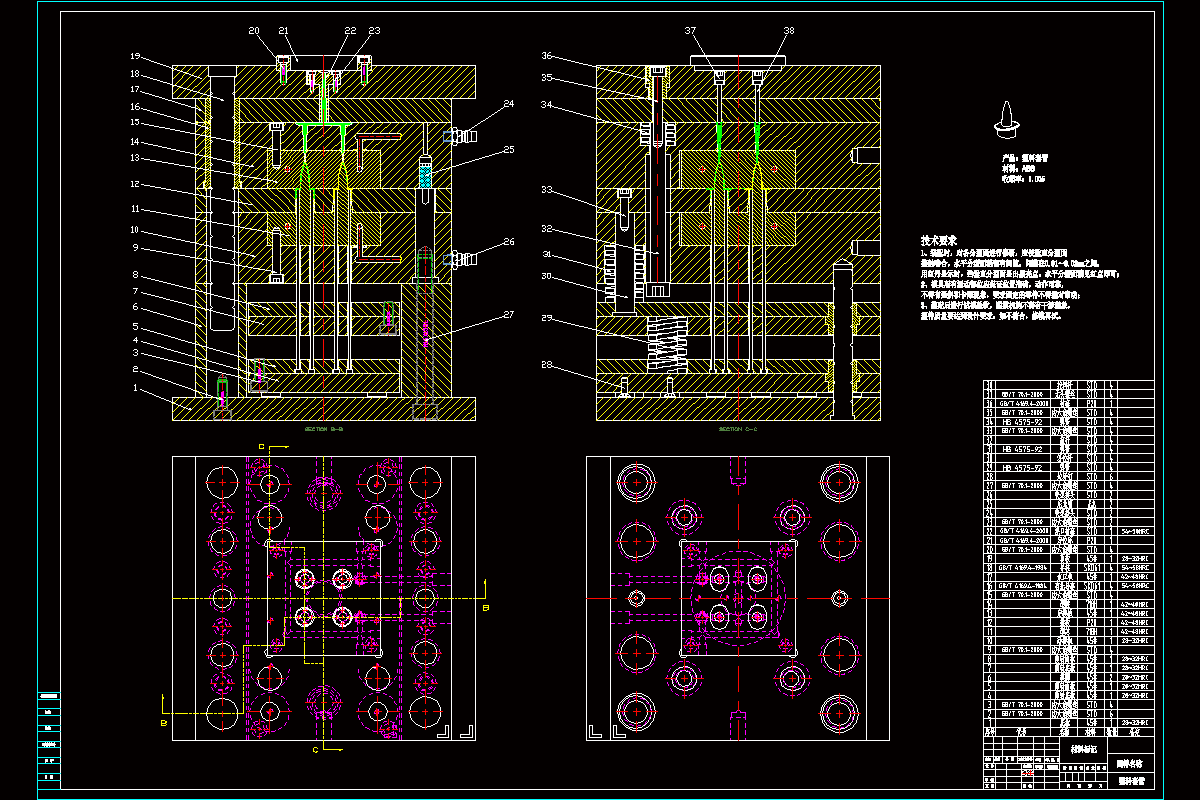The height and width of the screenshot is (800, 1200).
Task: Click the 材料标记 cell in the title block
Action: coord(1084,748)
